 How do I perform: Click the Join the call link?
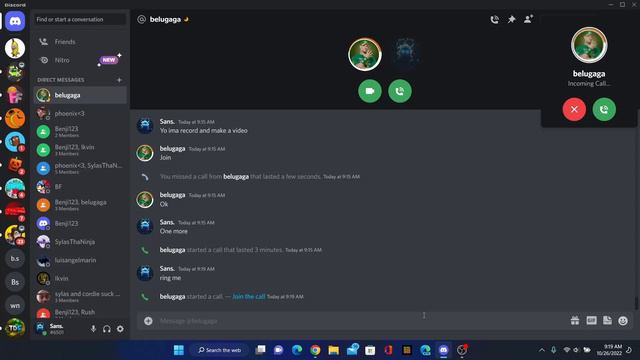tap(249, 297)
